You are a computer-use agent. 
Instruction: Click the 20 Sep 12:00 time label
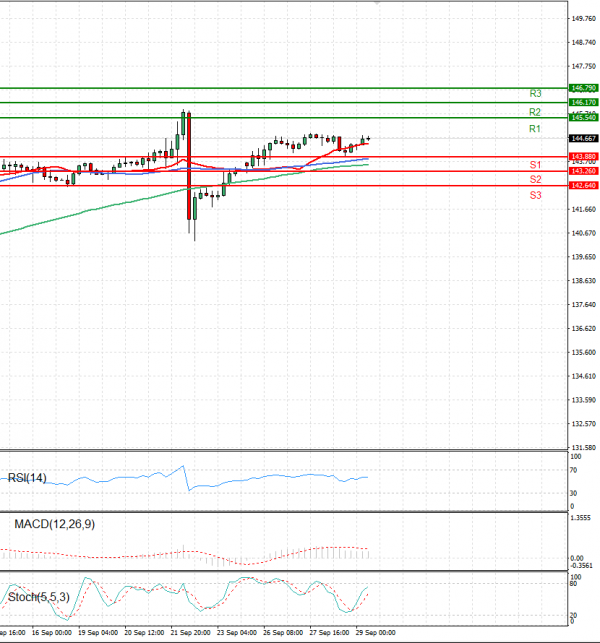144,633
